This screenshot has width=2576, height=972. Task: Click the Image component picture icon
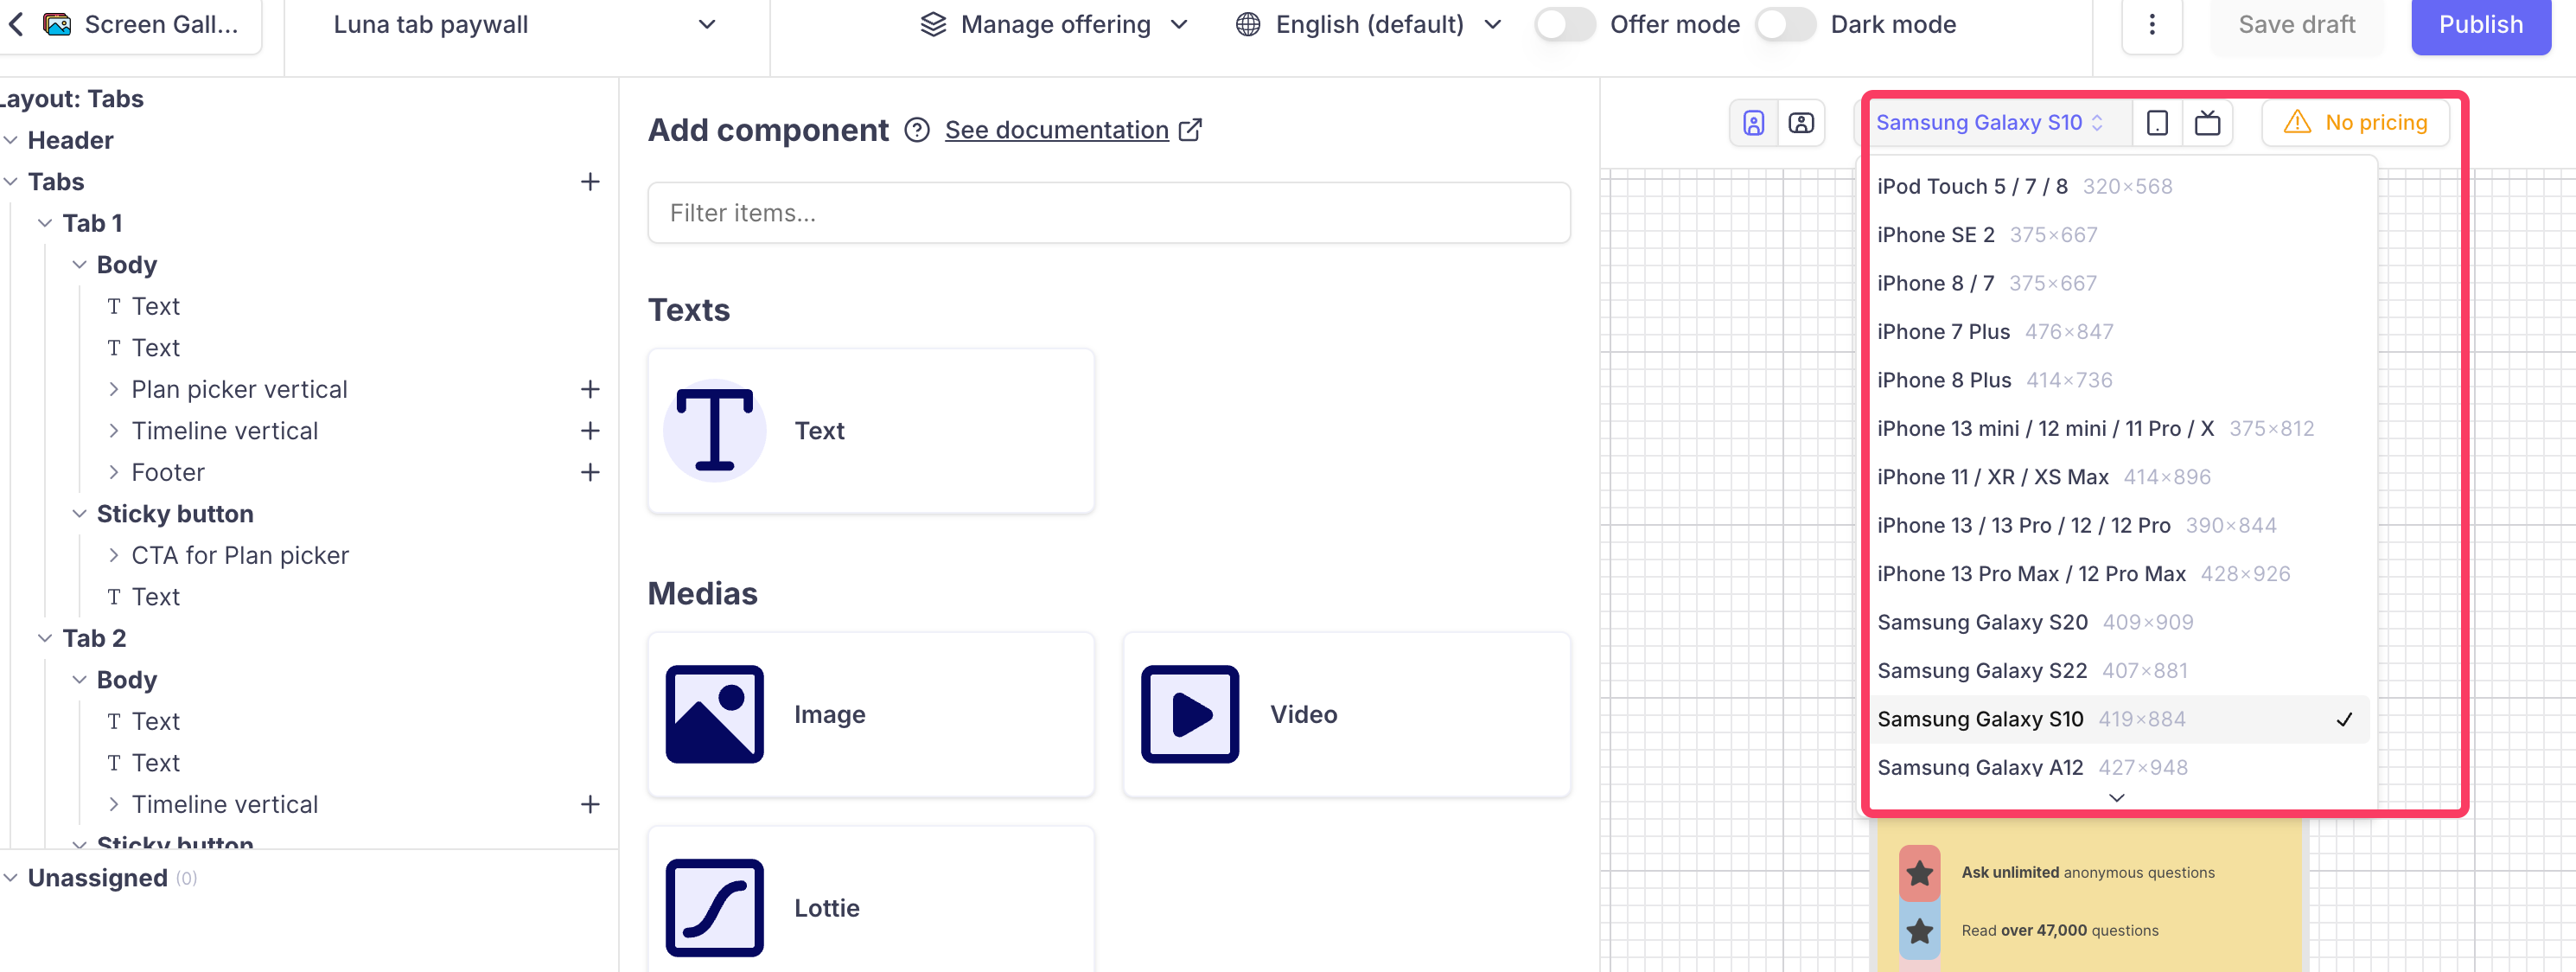coord(714,714)
